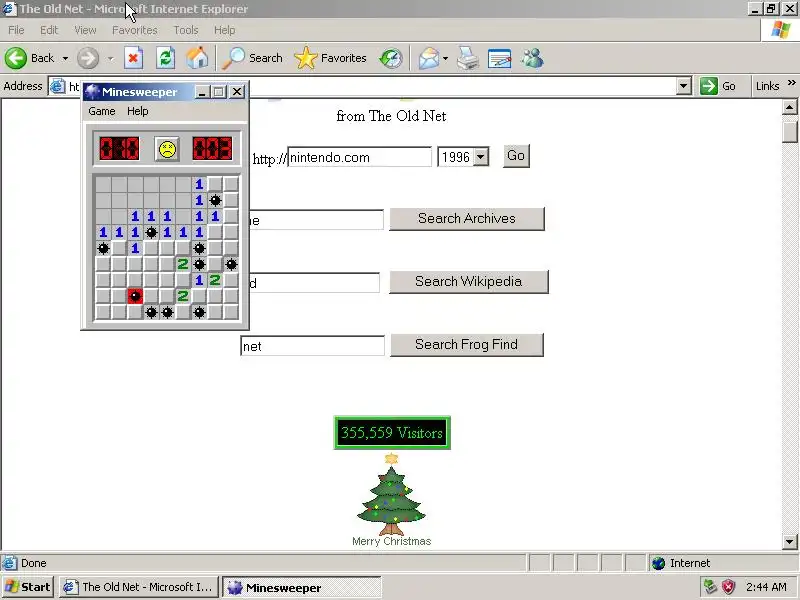Click the Back arrow icon in Internet Explorer
The width and height of the screenshot is (800, 600).
click(15, 58)
